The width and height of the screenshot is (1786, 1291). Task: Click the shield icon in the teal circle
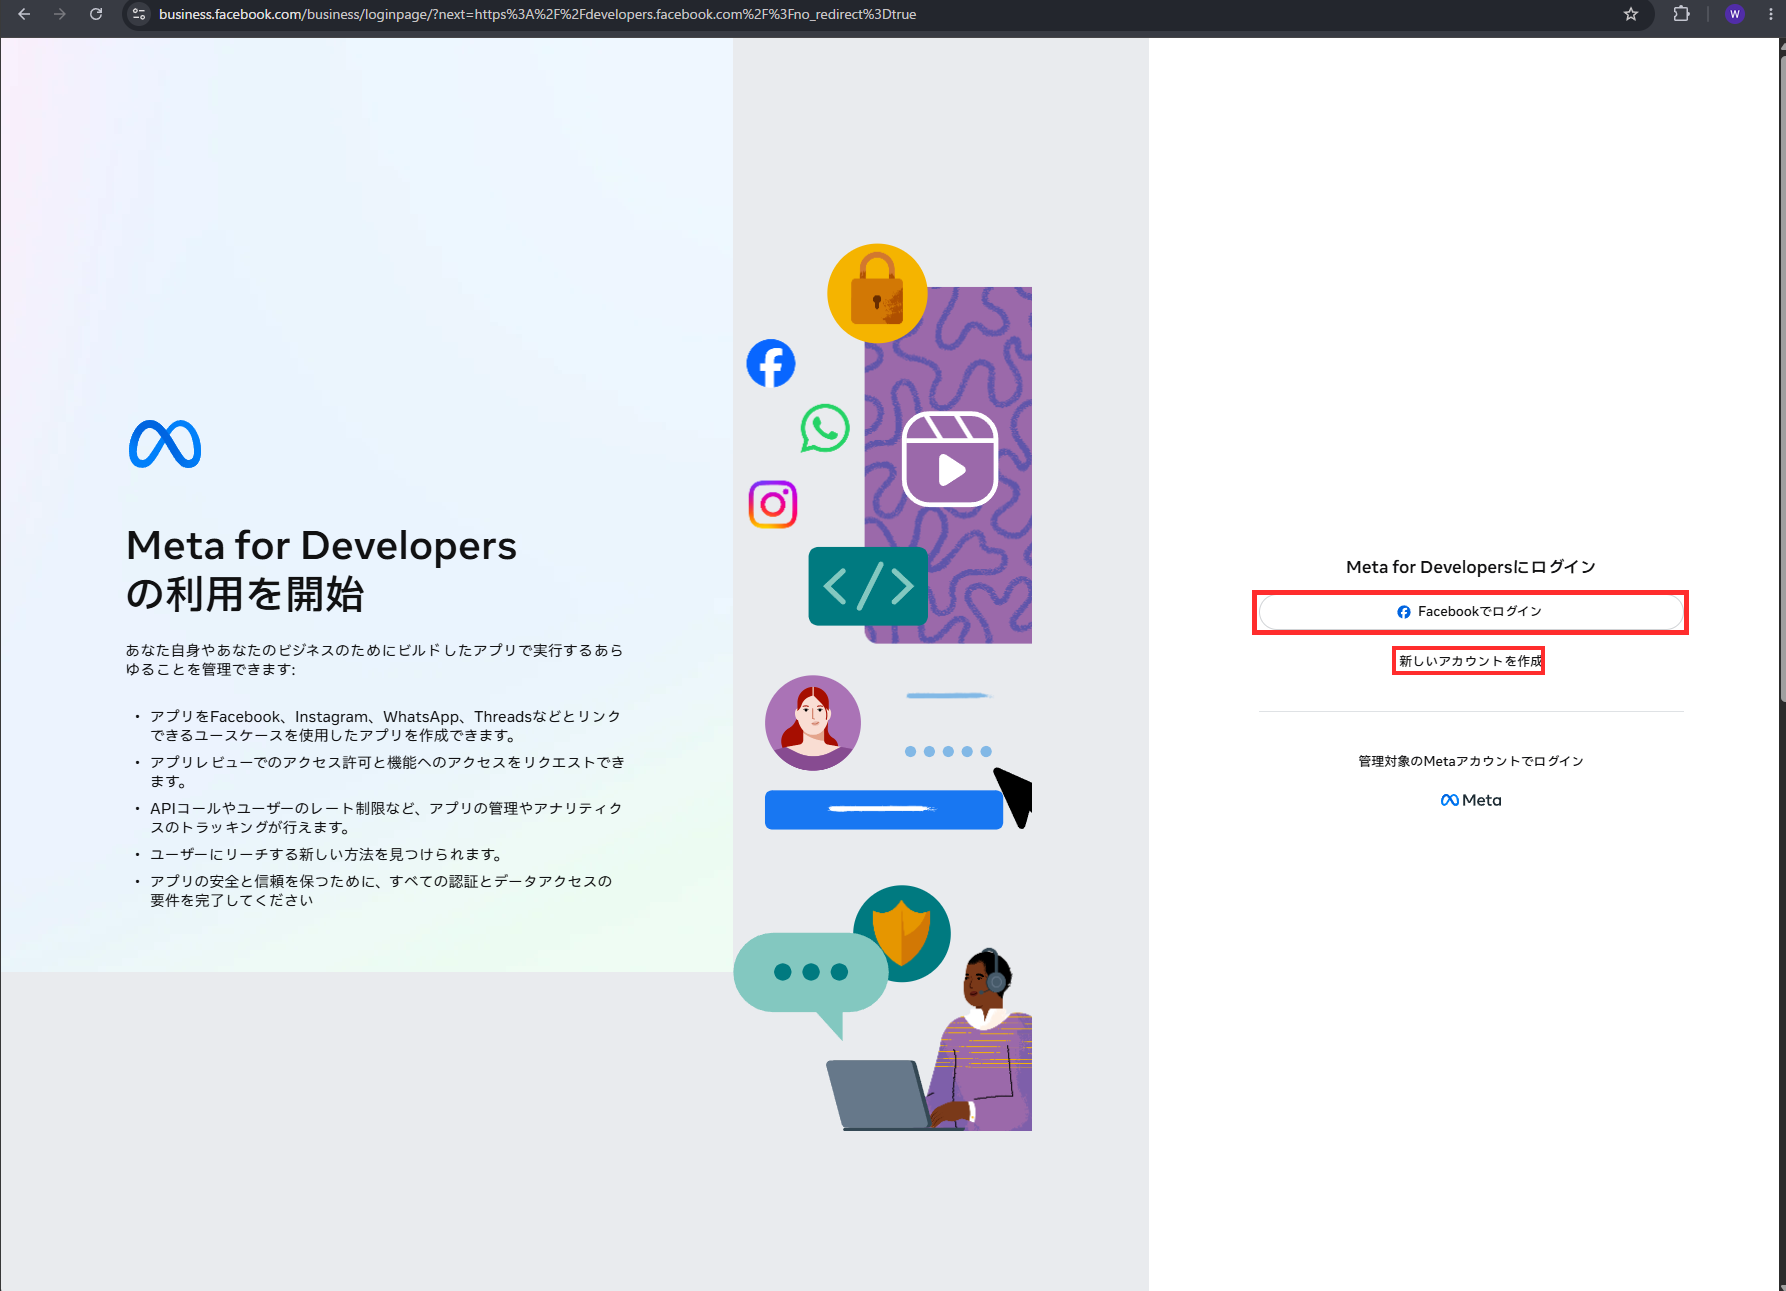tap(902, 932)
